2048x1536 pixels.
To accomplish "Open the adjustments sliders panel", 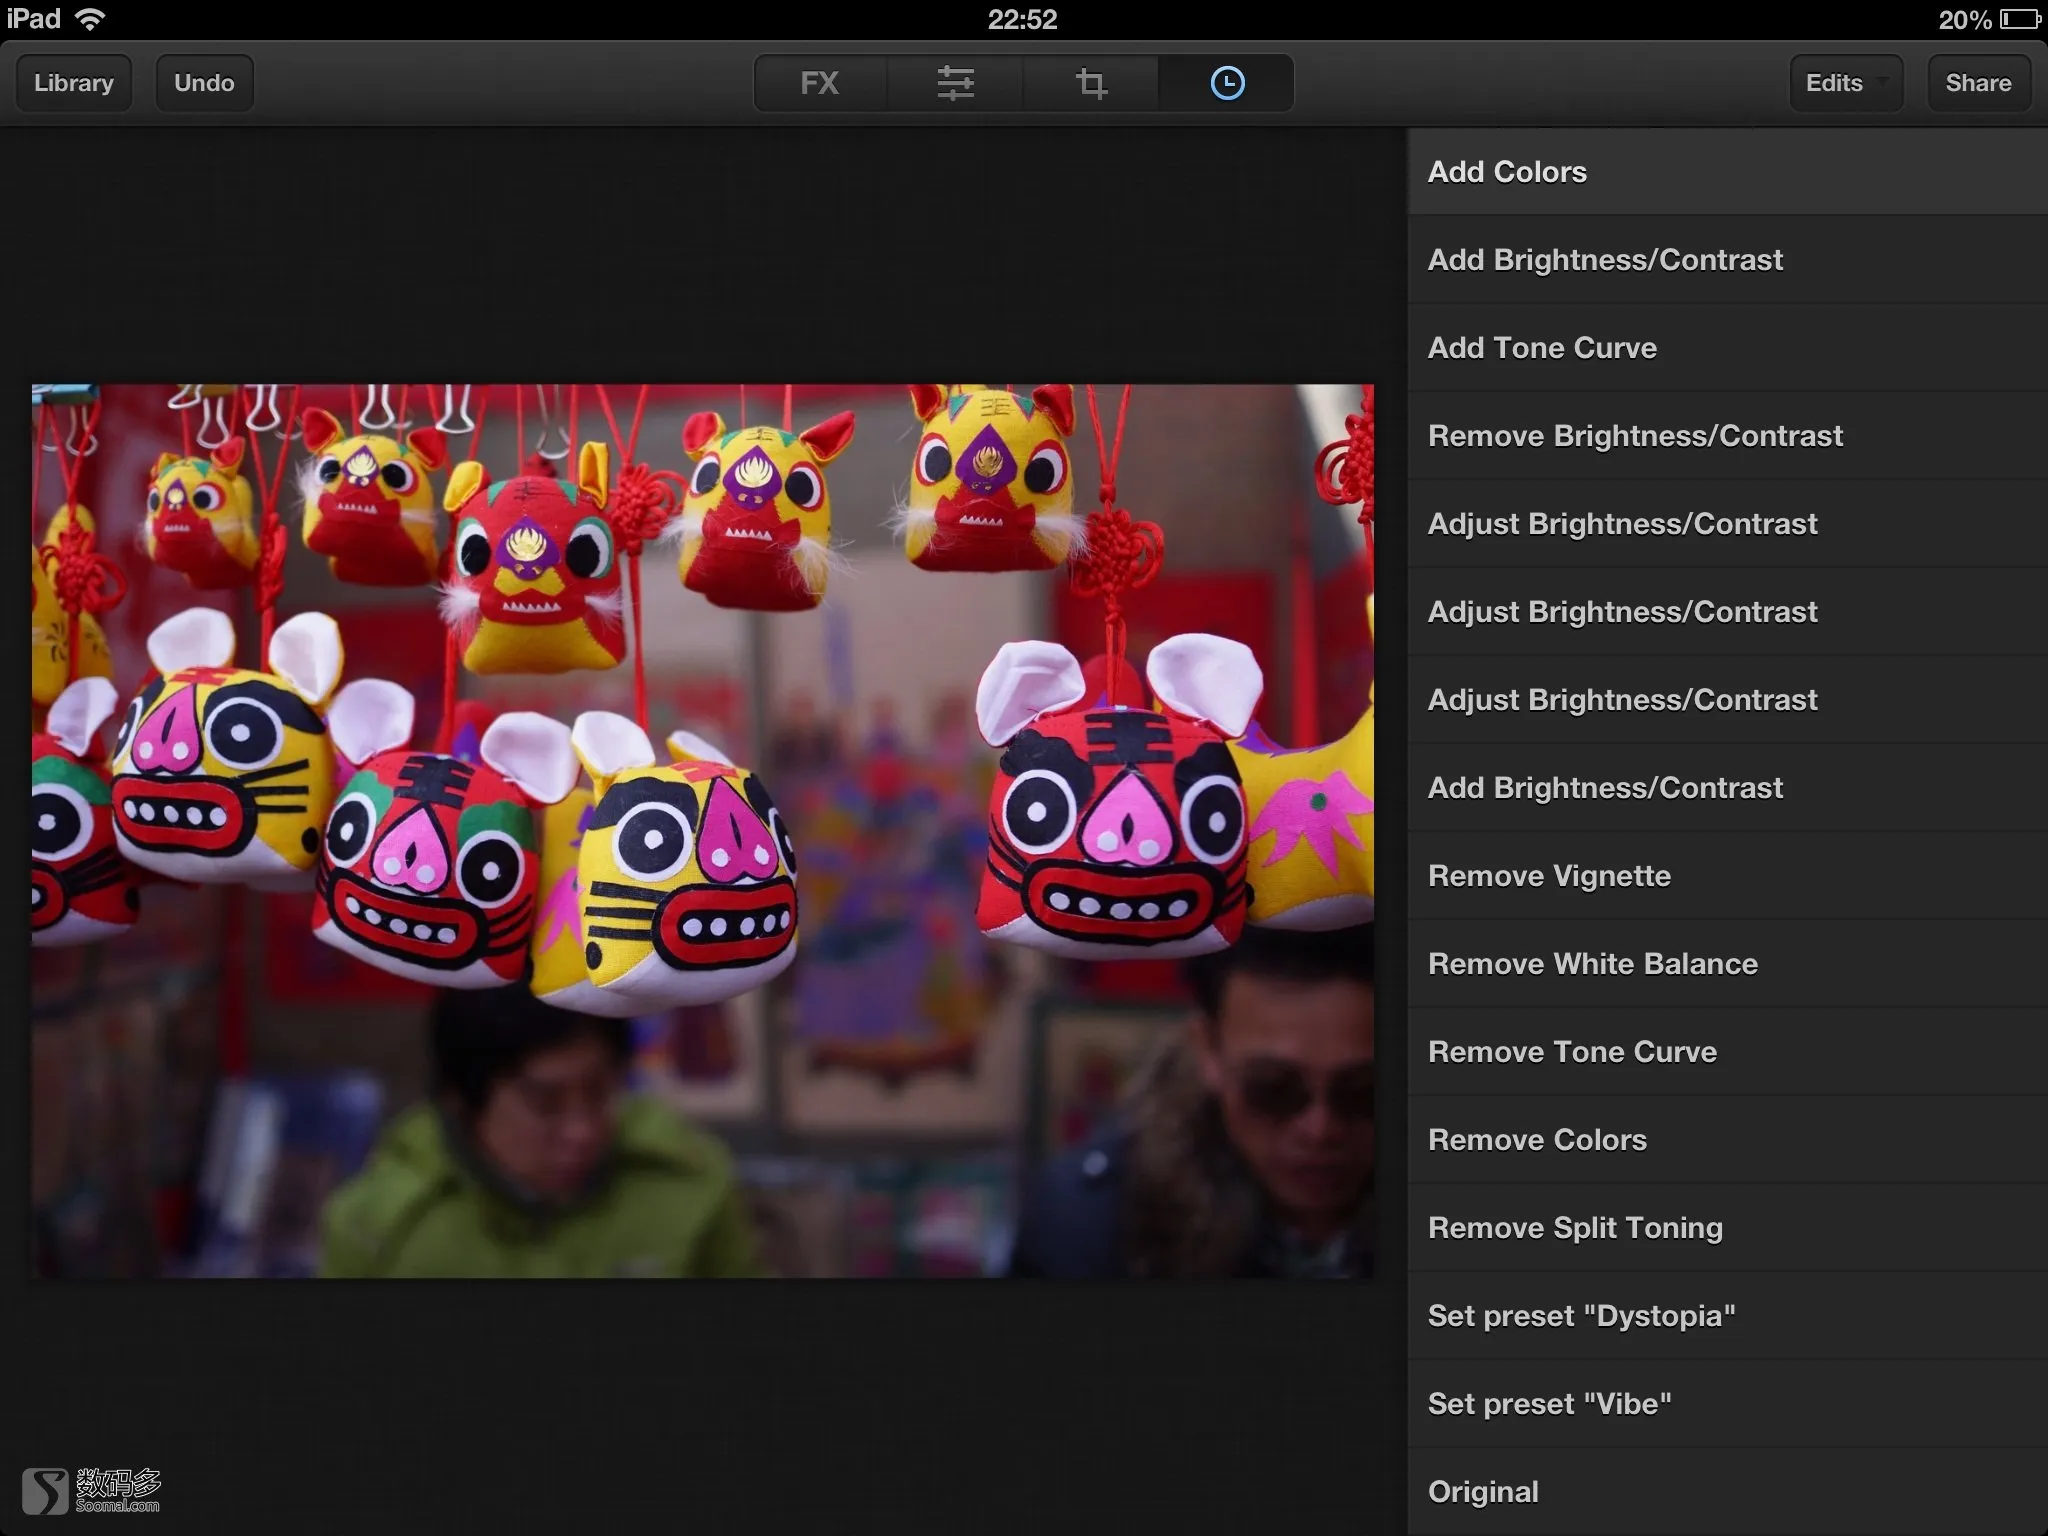I will coord(955,83).
